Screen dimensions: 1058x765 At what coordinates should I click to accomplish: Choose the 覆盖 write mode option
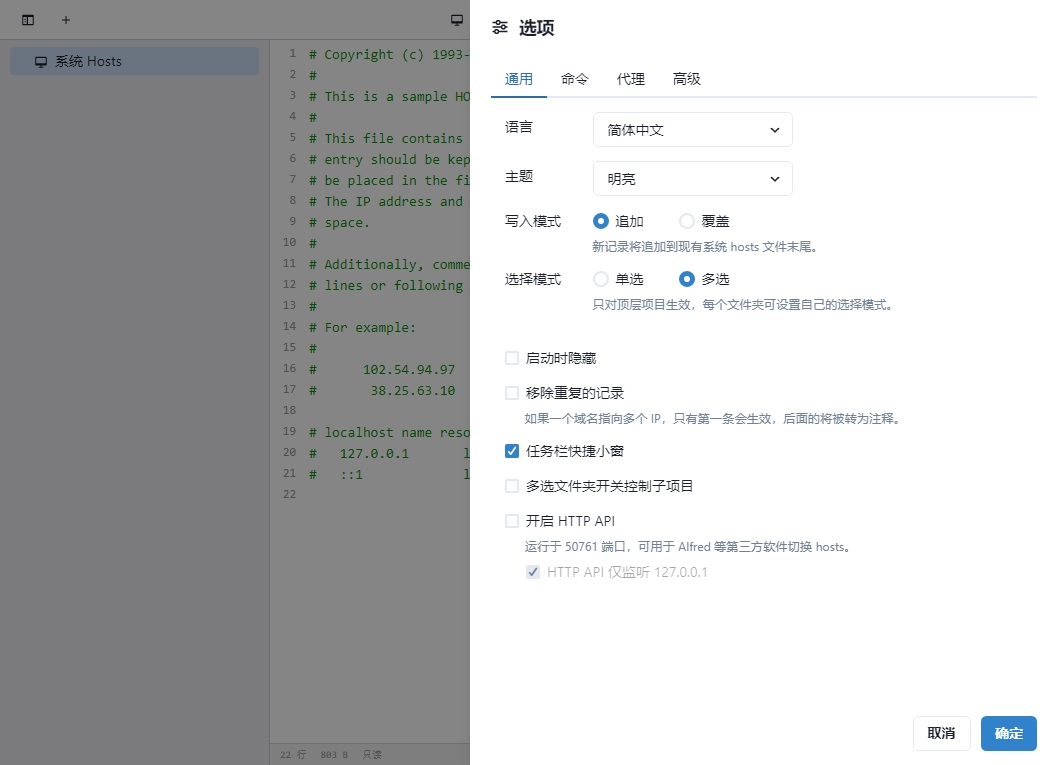pos(687,221)
